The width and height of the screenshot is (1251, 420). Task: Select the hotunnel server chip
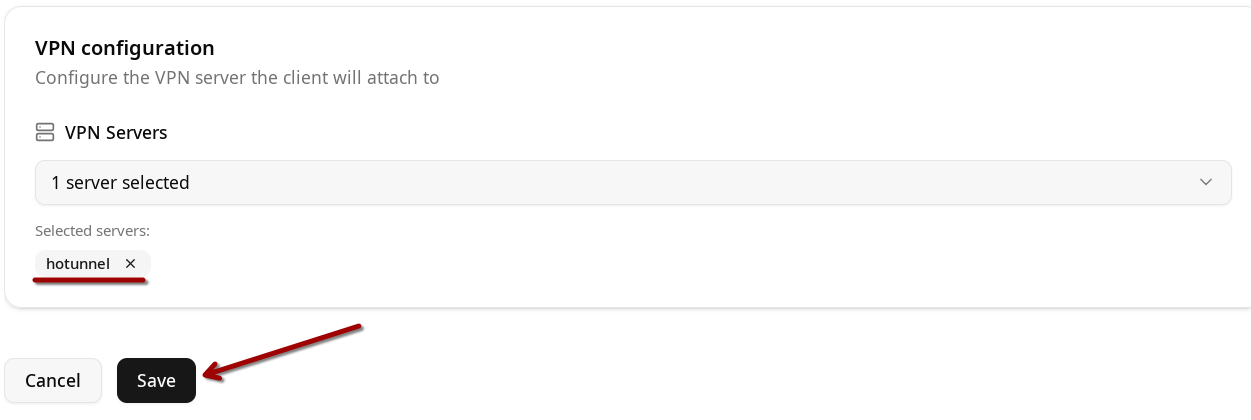[x=80, y=264]
